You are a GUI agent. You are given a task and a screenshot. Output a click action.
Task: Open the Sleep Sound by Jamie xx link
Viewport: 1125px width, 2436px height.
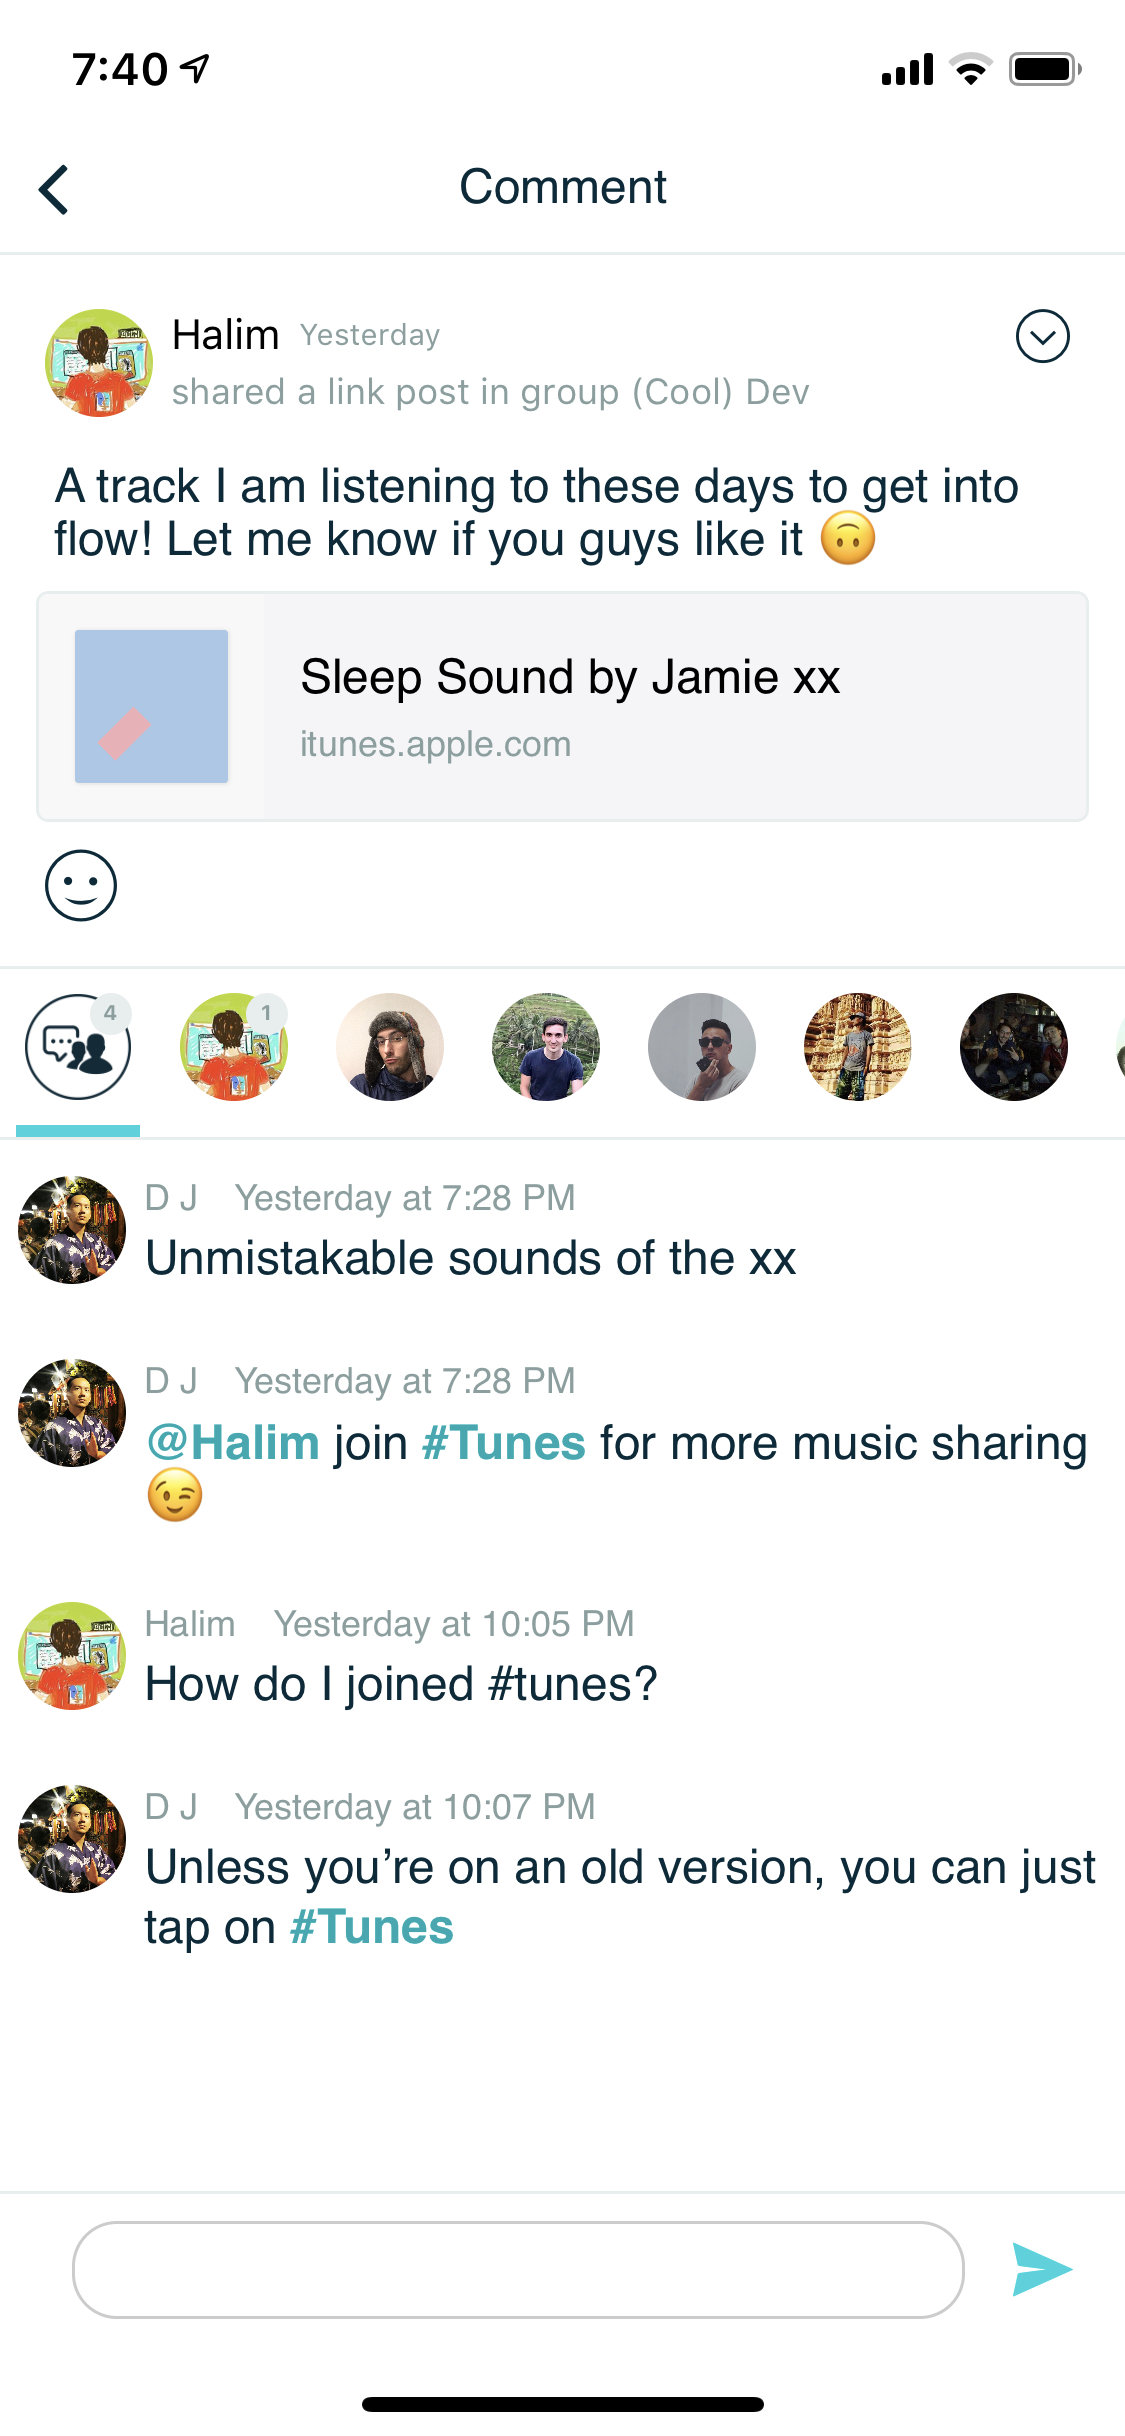pyautogui.click(x=570, y=678)
